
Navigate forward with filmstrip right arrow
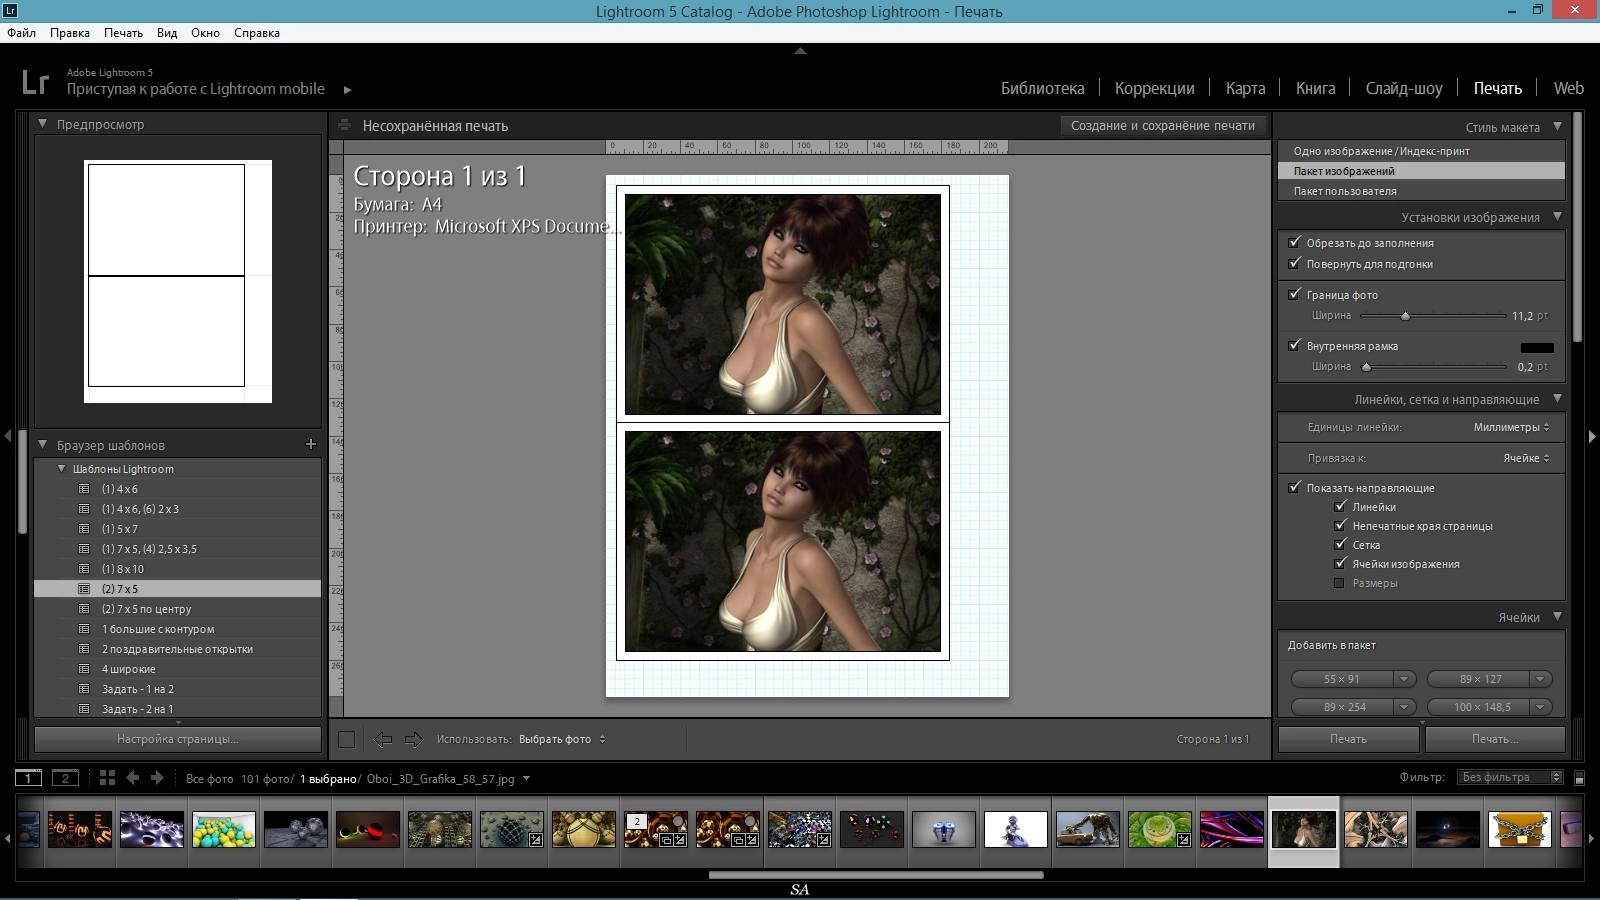pyautogui.click(x=157, y=778)
